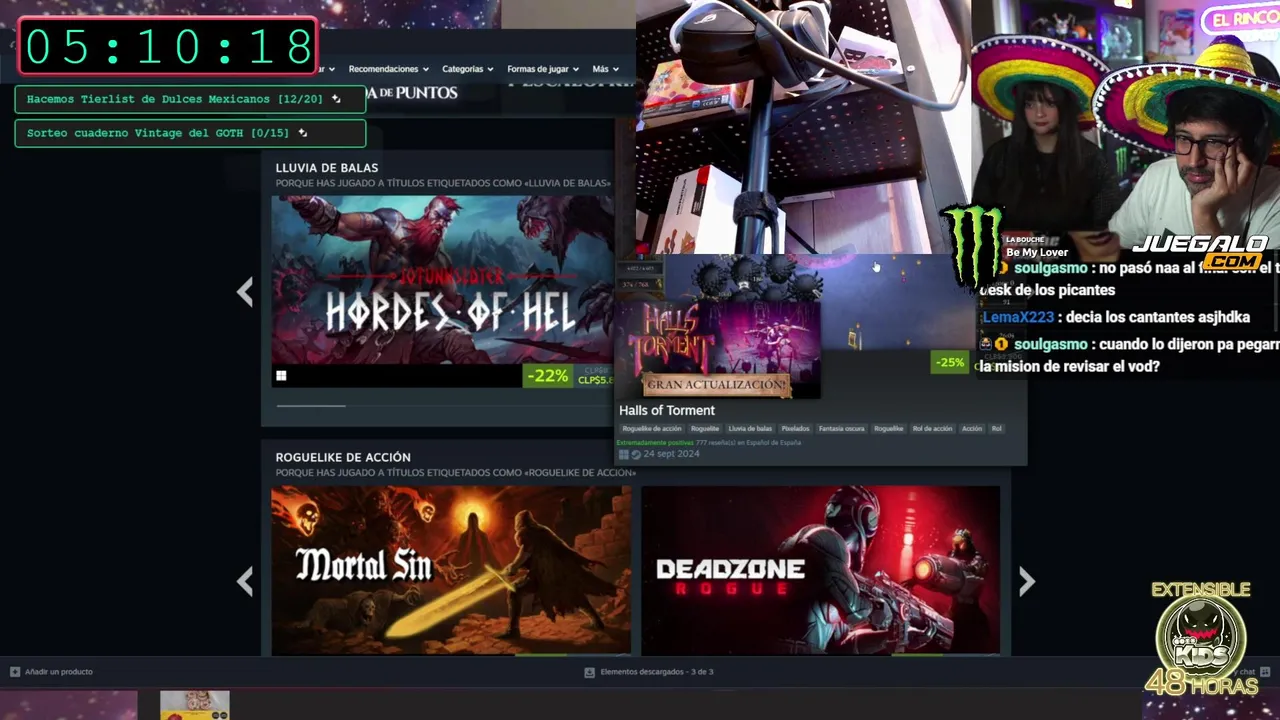Click Añadir un producto label
Image resolution: width=1280 pixels, height=720 pixels.
pos(59,672)
